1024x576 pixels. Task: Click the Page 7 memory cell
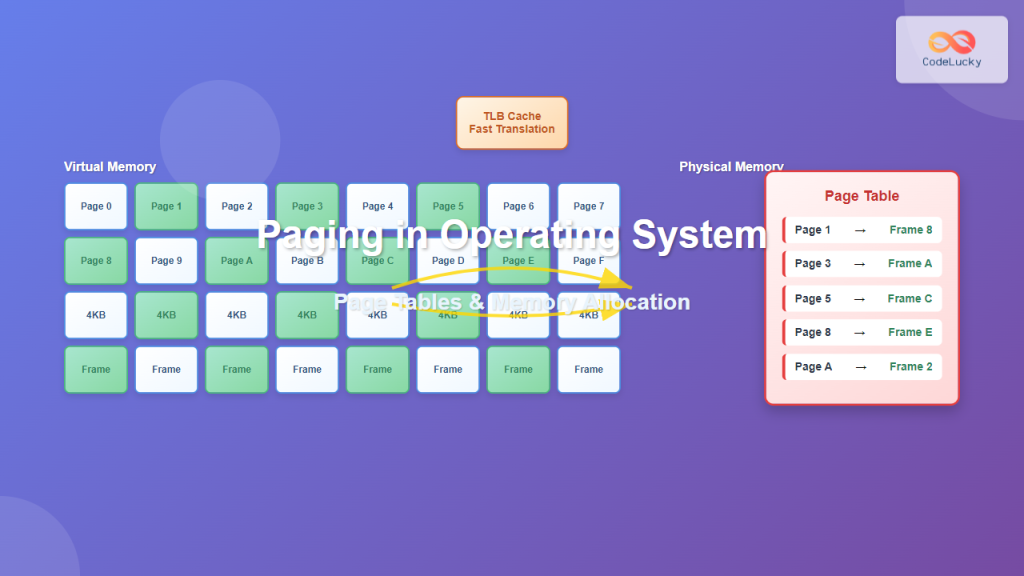tap(588, 206)
